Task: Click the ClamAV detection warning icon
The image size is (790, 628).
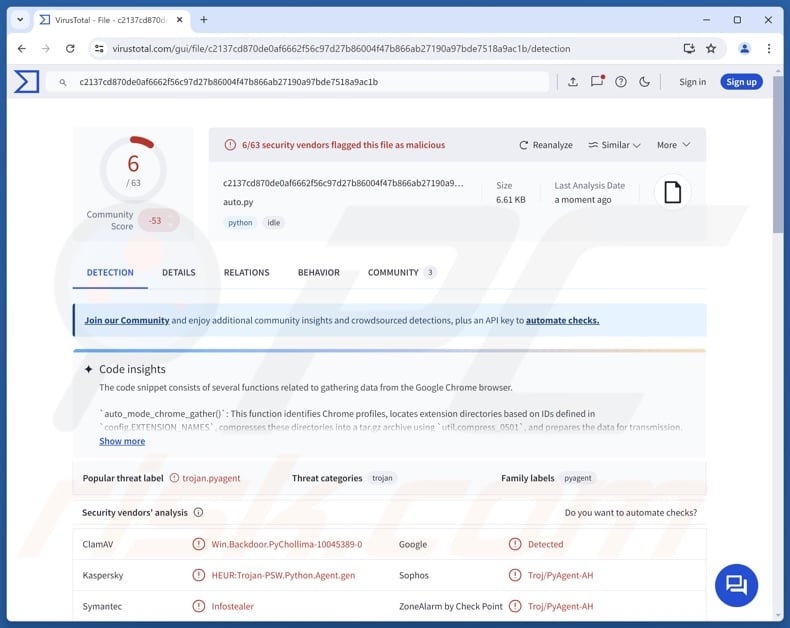Action: tap(199, 544)
